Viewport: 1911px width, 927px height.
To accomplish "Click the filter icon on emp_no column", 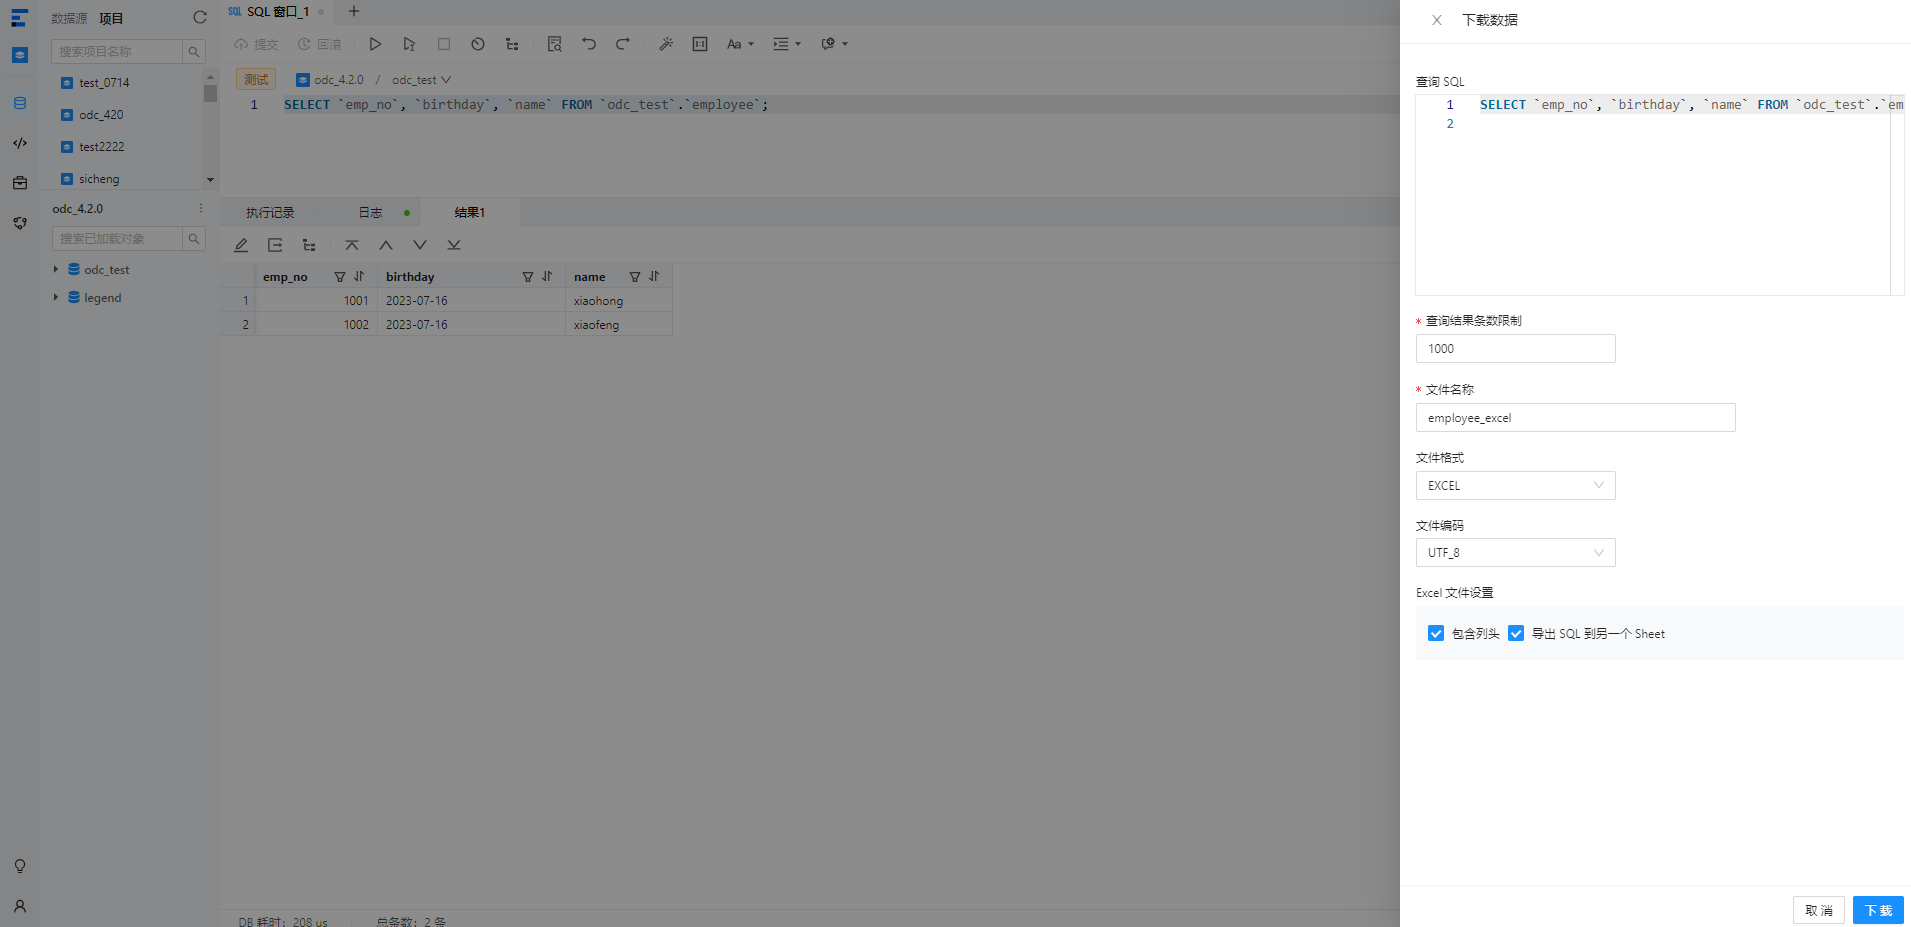I will (340, 277).
